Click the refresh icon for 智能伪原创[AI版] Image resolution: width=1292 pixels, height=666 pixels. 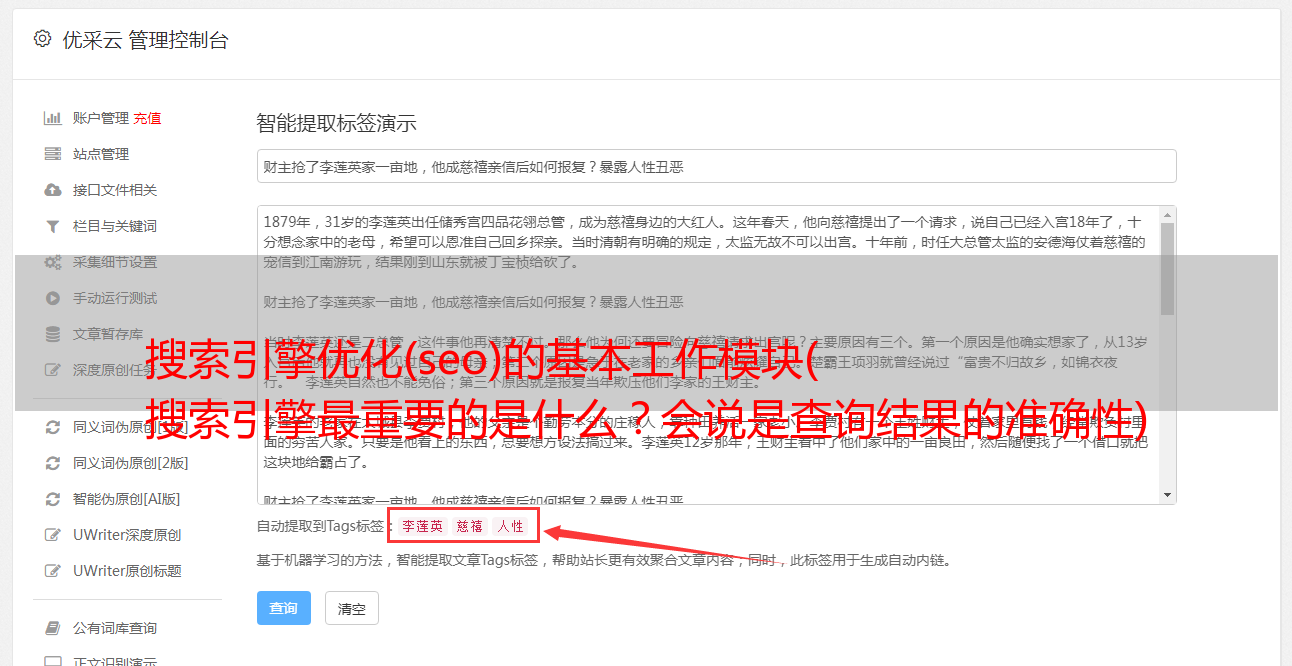point(52,499)
